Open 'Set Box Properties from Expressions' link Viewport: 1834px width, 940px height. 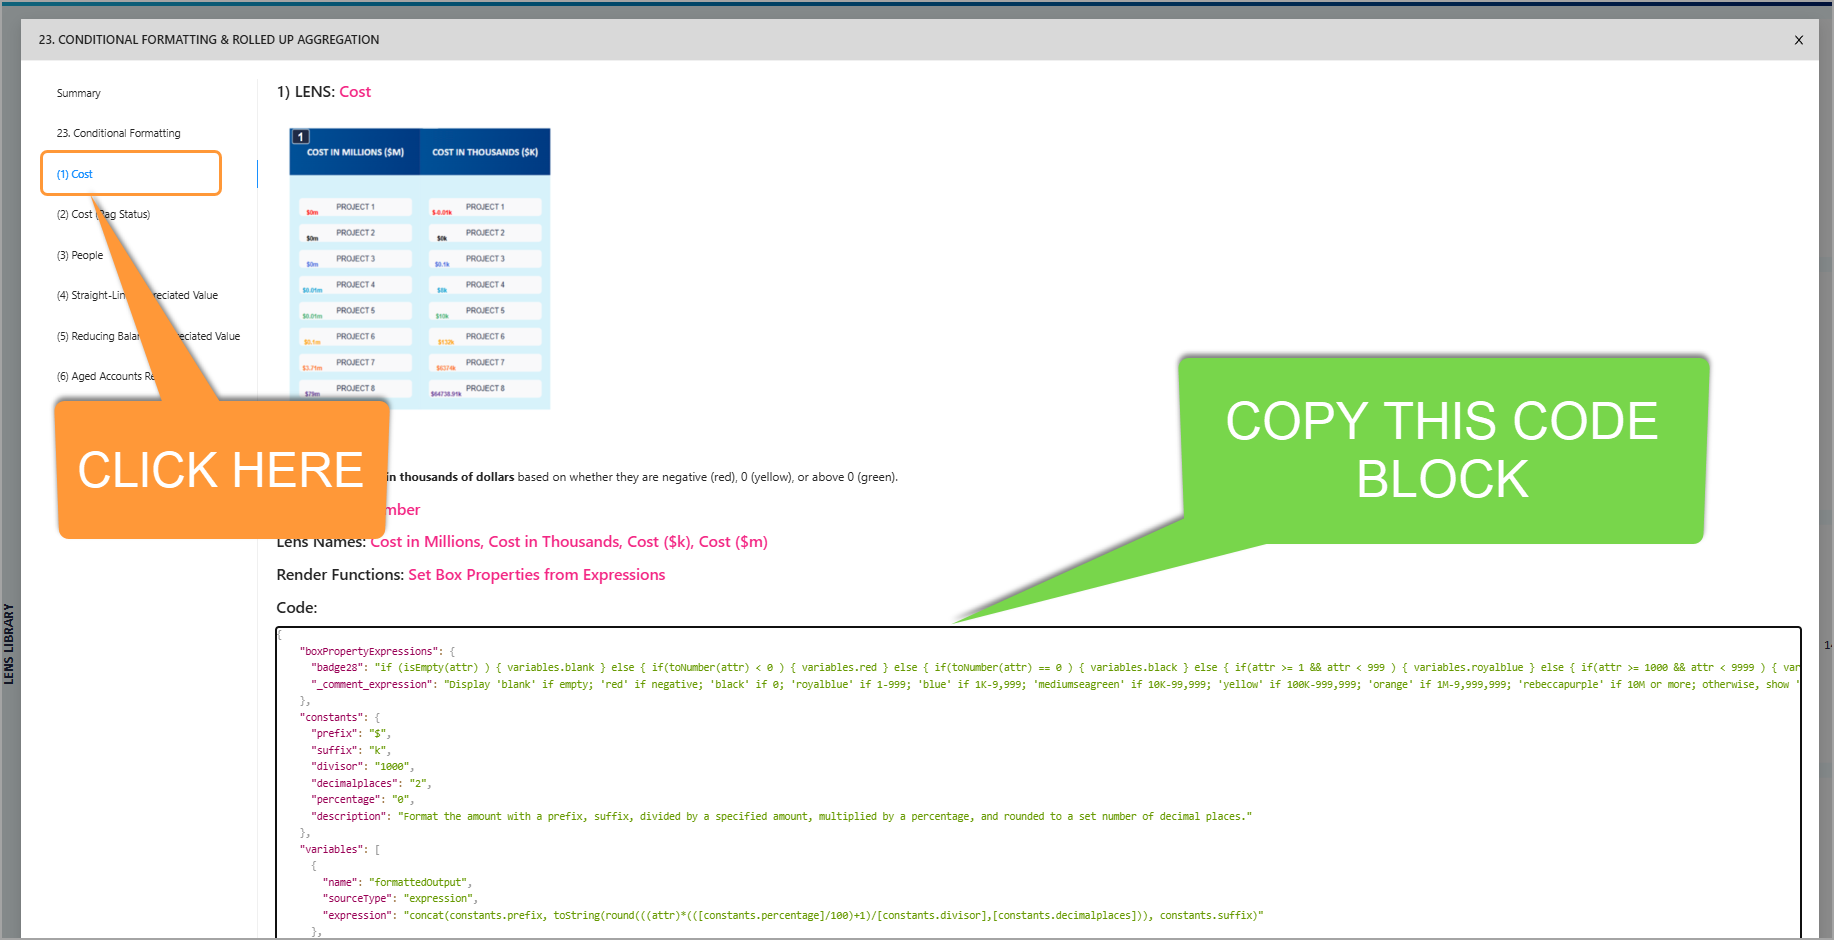536,575
